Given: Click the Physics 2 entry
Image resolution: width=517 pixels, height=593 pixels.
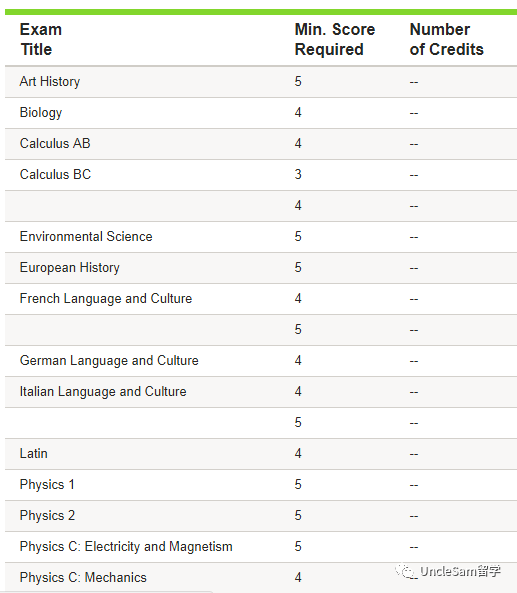Looking at the screenshot, I should 47,516.
